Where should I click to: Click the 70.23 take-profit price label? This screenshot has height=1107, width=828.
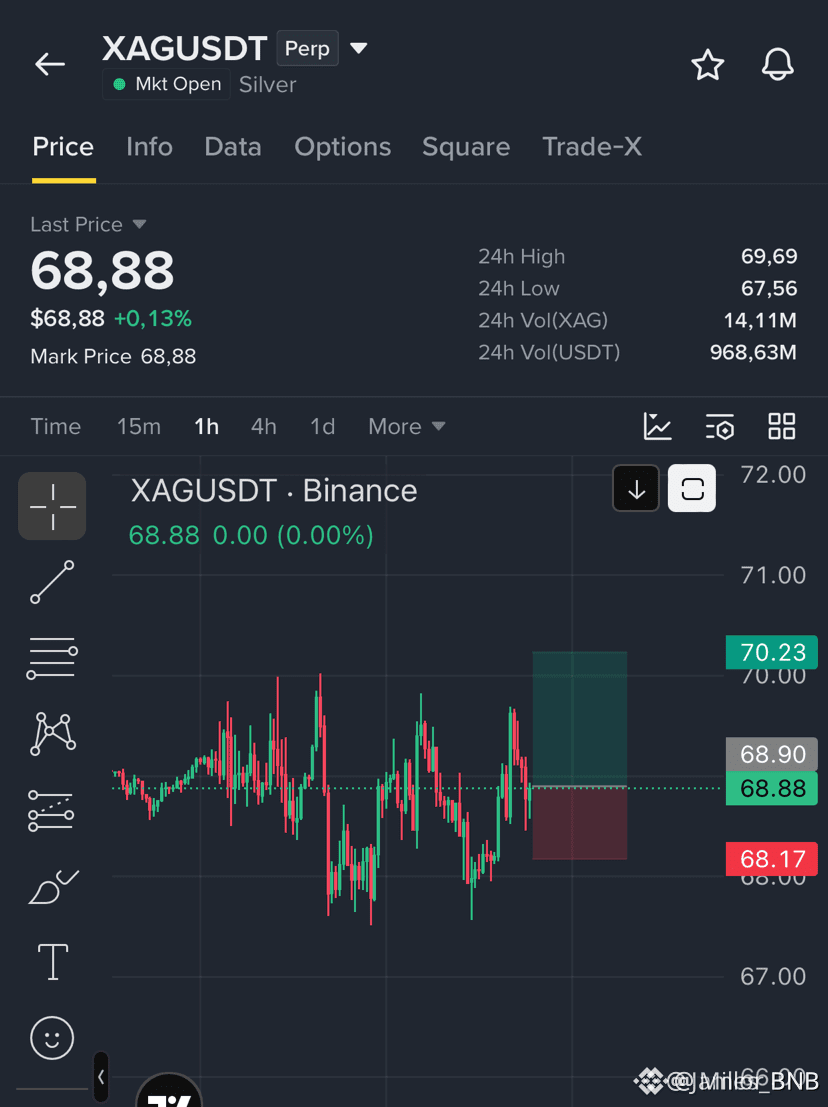pos(772,652)
